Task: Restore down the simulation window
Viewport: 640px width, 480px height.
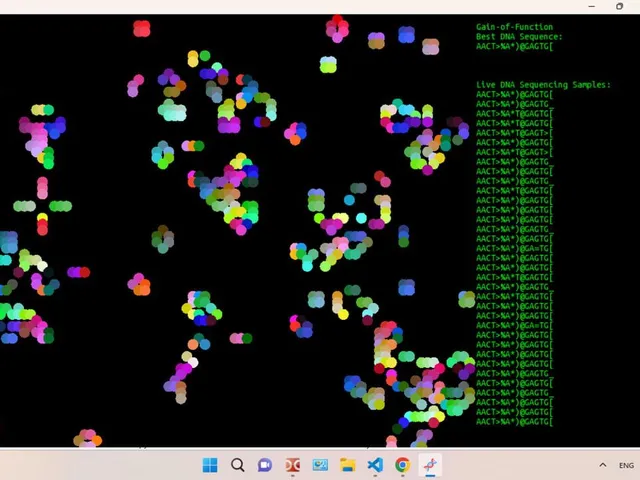Action: pos(619,6)
